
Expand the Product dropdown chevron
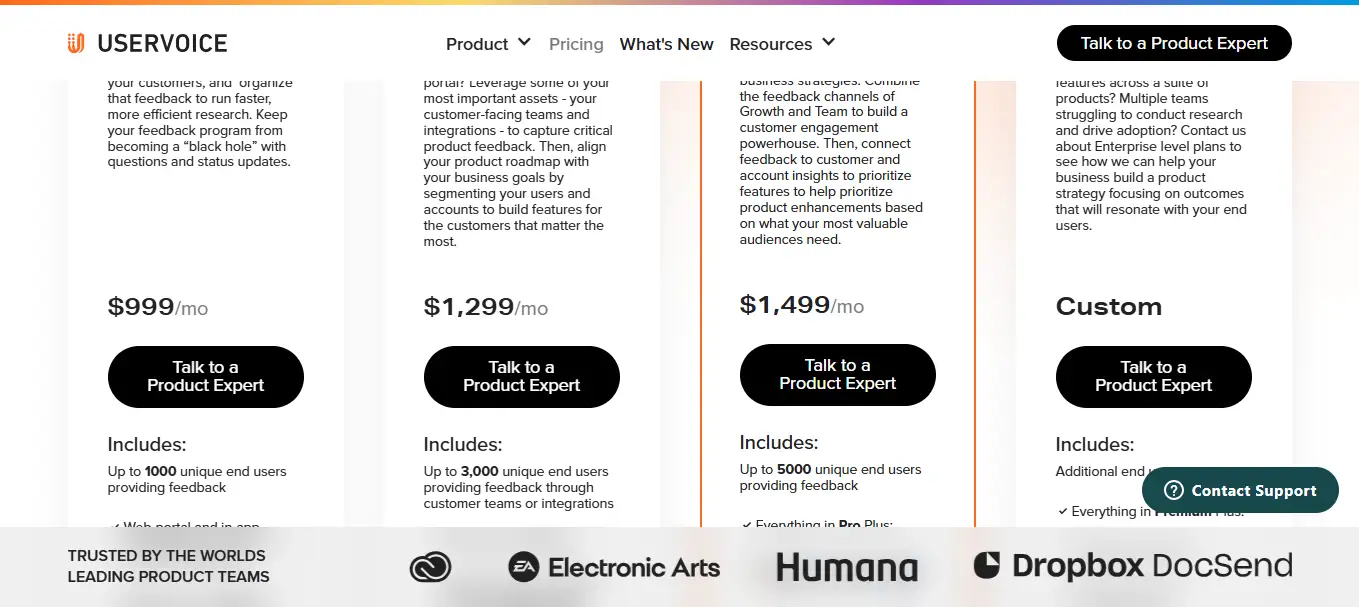tap(524, 43)
